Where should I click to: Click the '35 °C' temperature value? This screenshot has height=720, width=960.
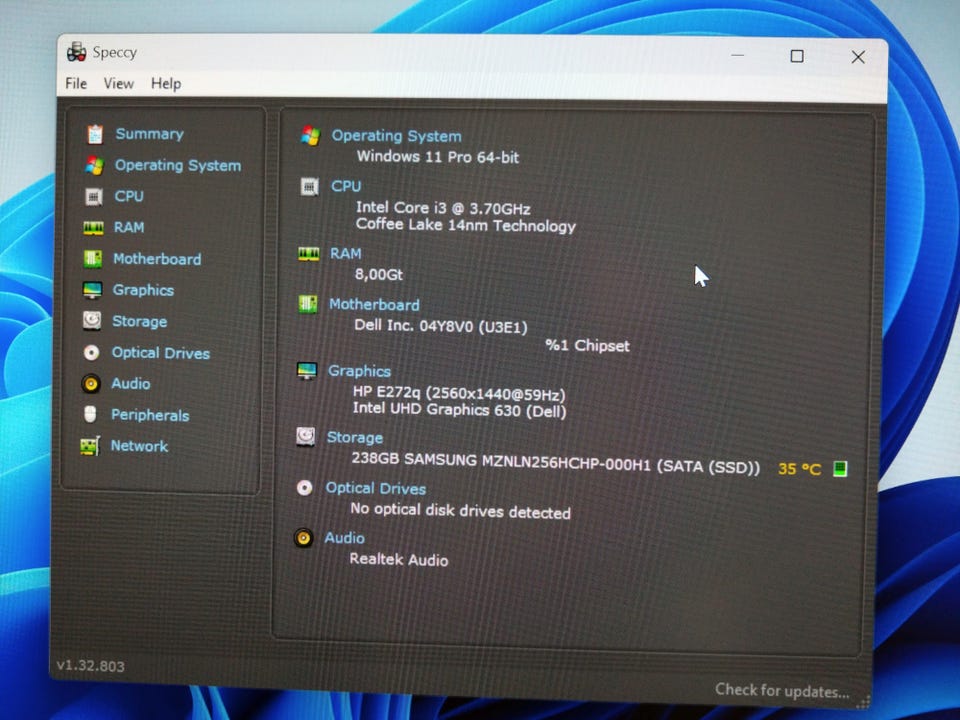coord(800,469)
